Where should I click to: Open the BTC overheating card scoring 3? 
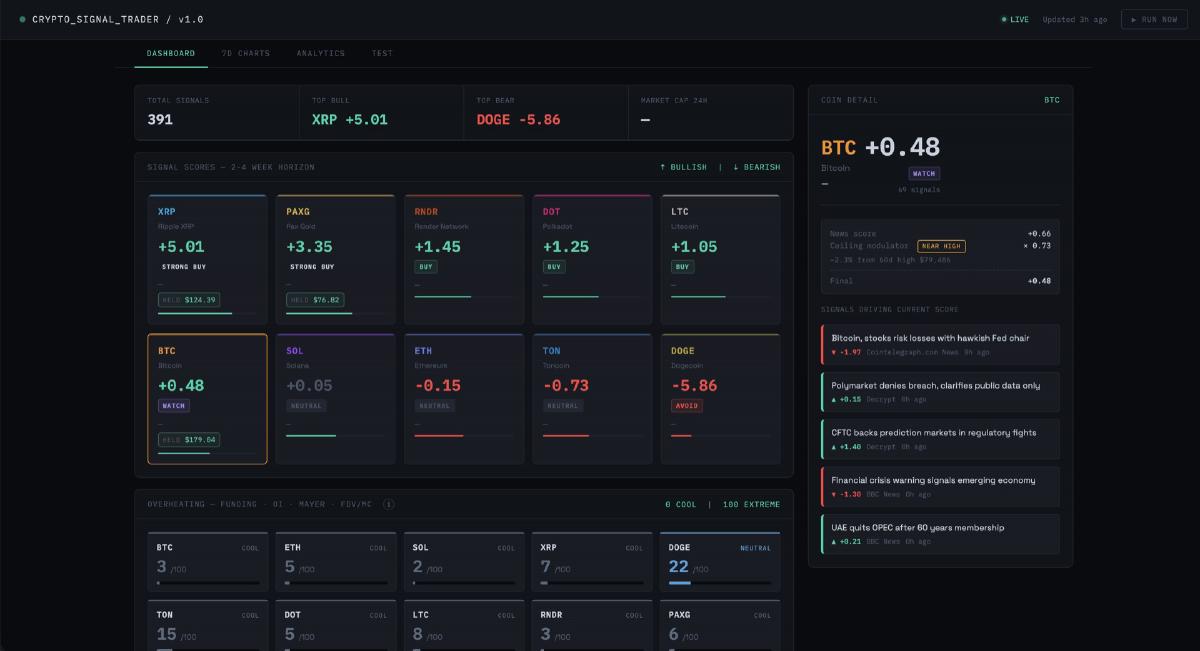(208, 562)
